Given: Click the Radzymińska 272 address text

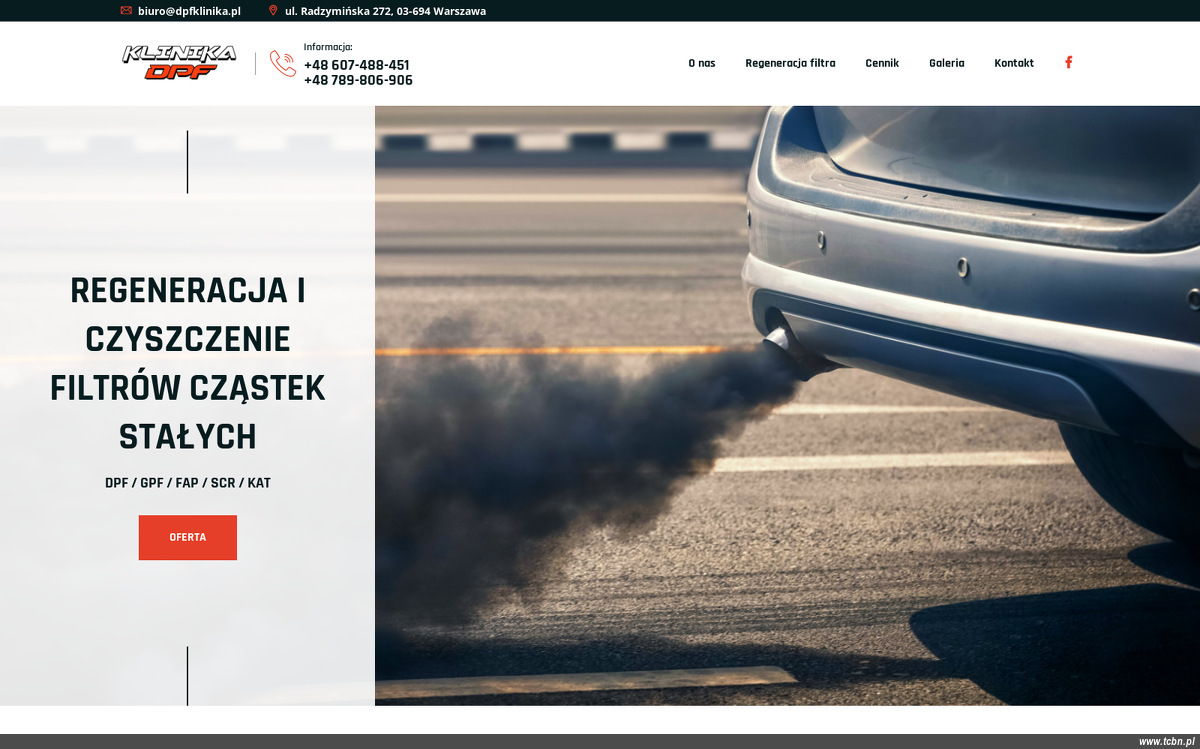Looking at the screenshot, I should point(385,11).
